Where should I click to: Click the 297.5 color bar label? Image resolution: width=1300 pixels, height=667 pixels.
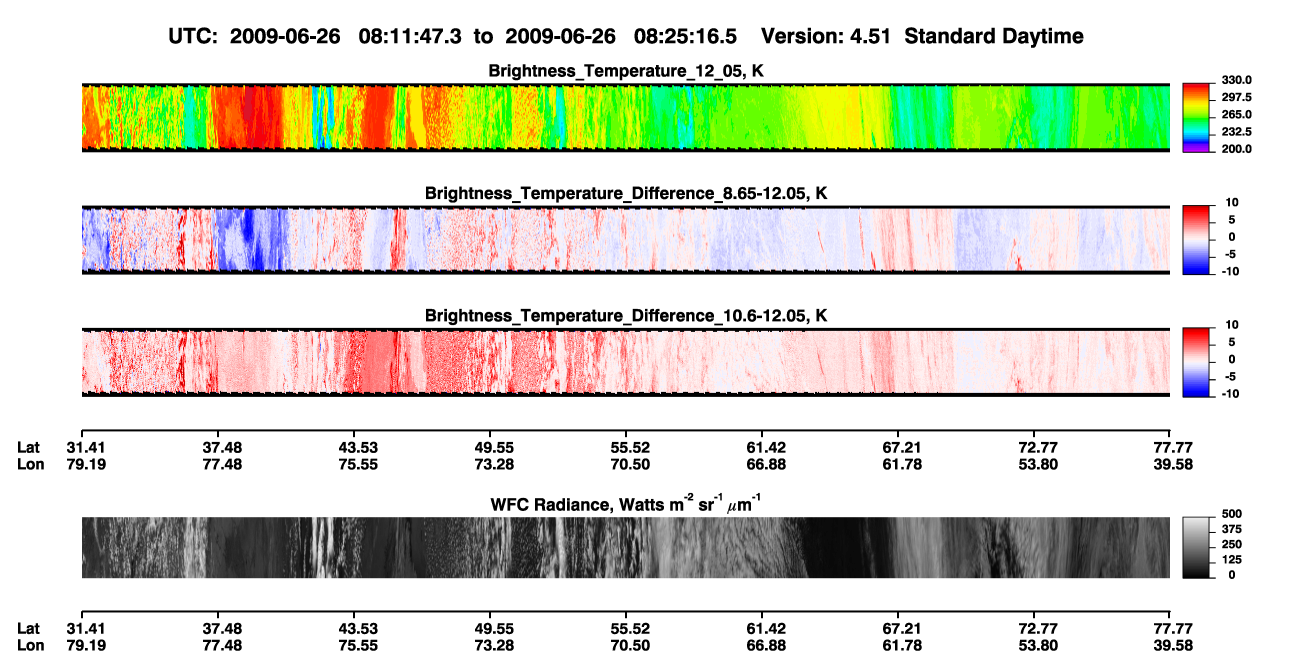click(1237, 97)
